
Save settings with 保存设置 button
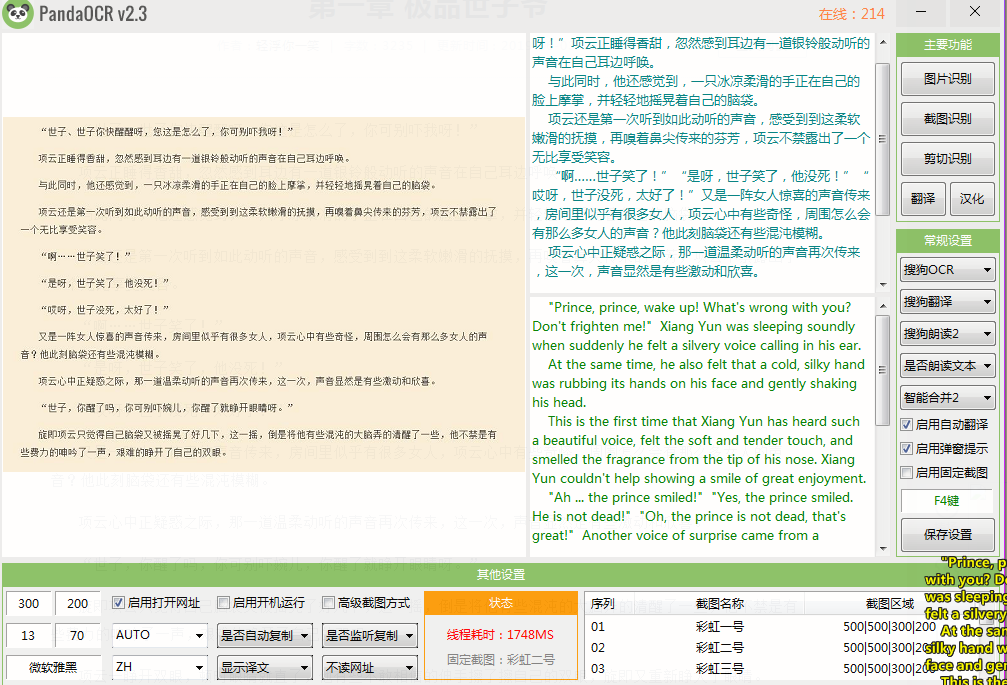tap(947, 535)
